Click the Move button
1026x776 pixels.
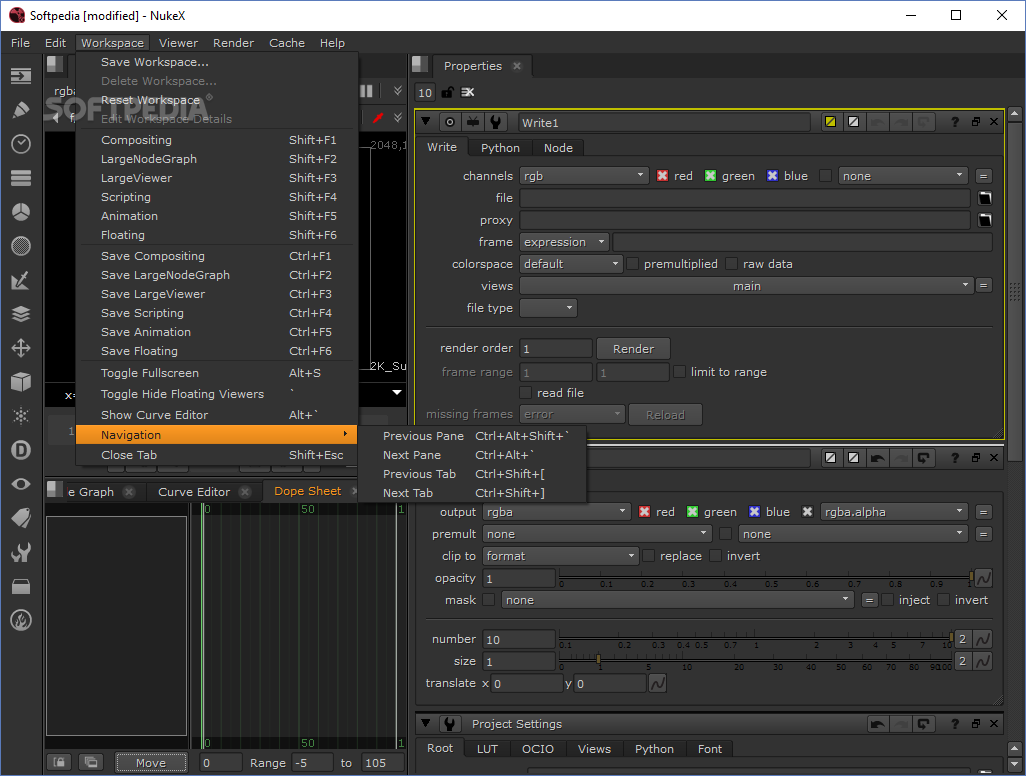point(151,763)
